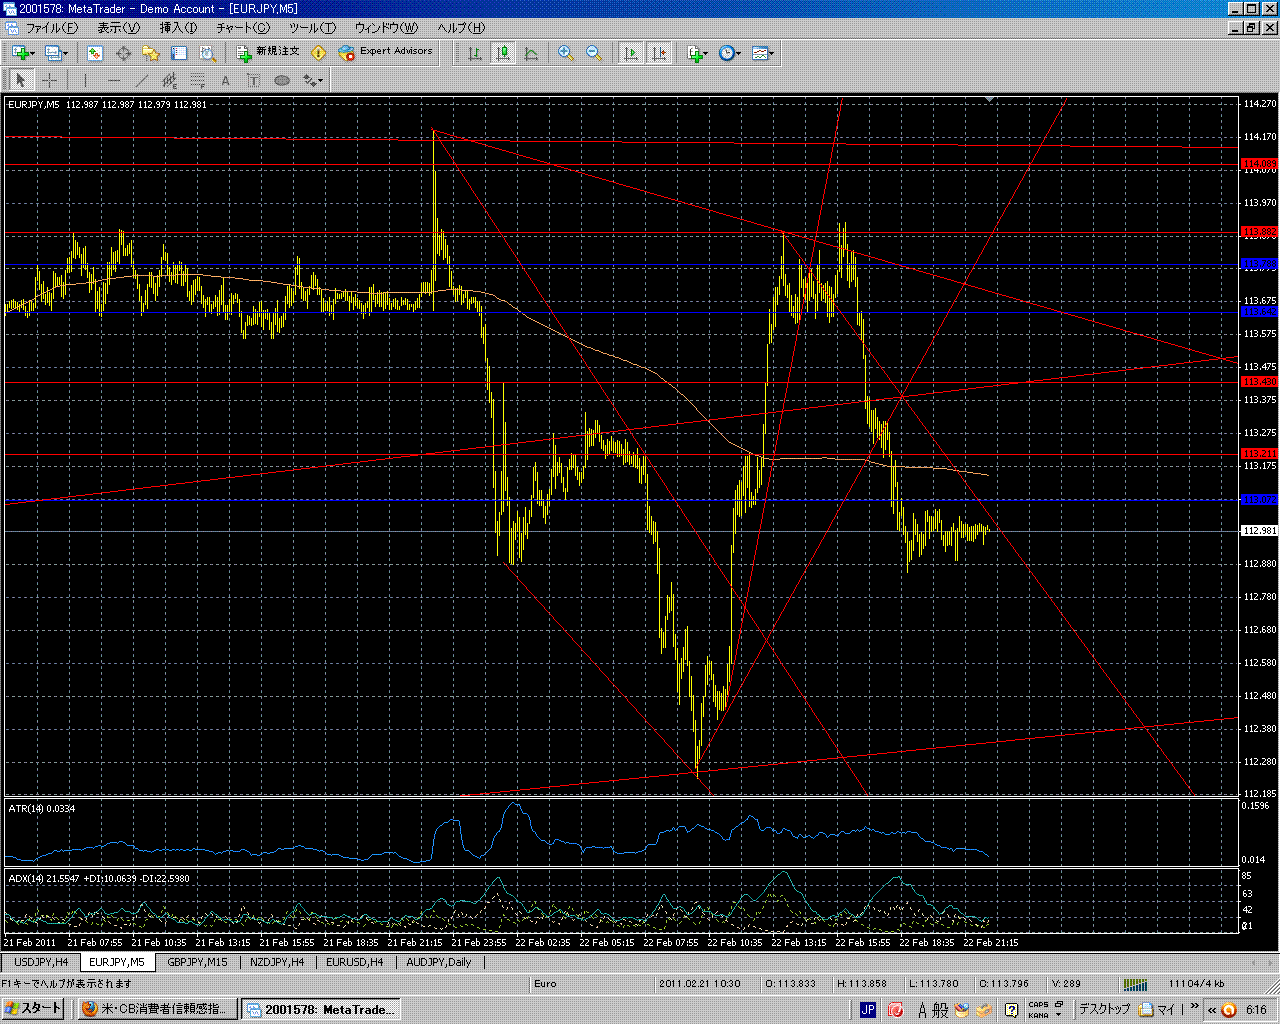Toggle the Chart Shift button
1280x1024 pixels.
coord(659,53)
